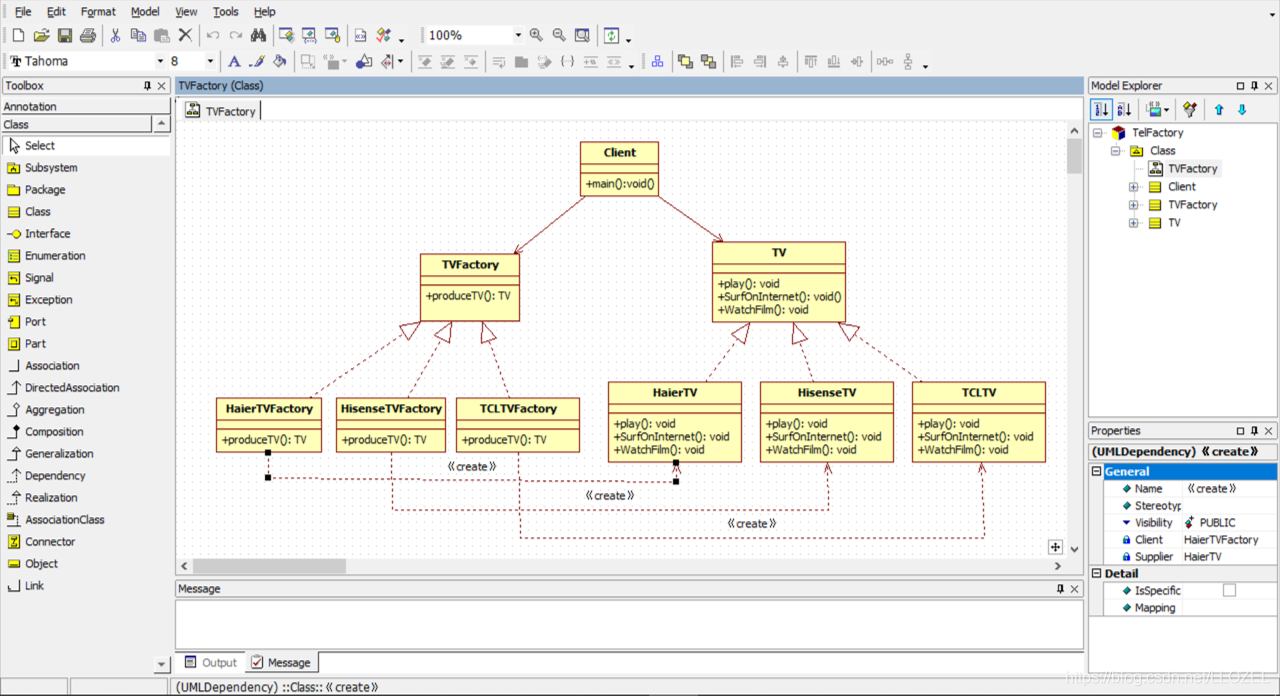Open the zoom level dropdown at 100%
The height and width of the screenshot is (696, 1280).
point(518,35)
